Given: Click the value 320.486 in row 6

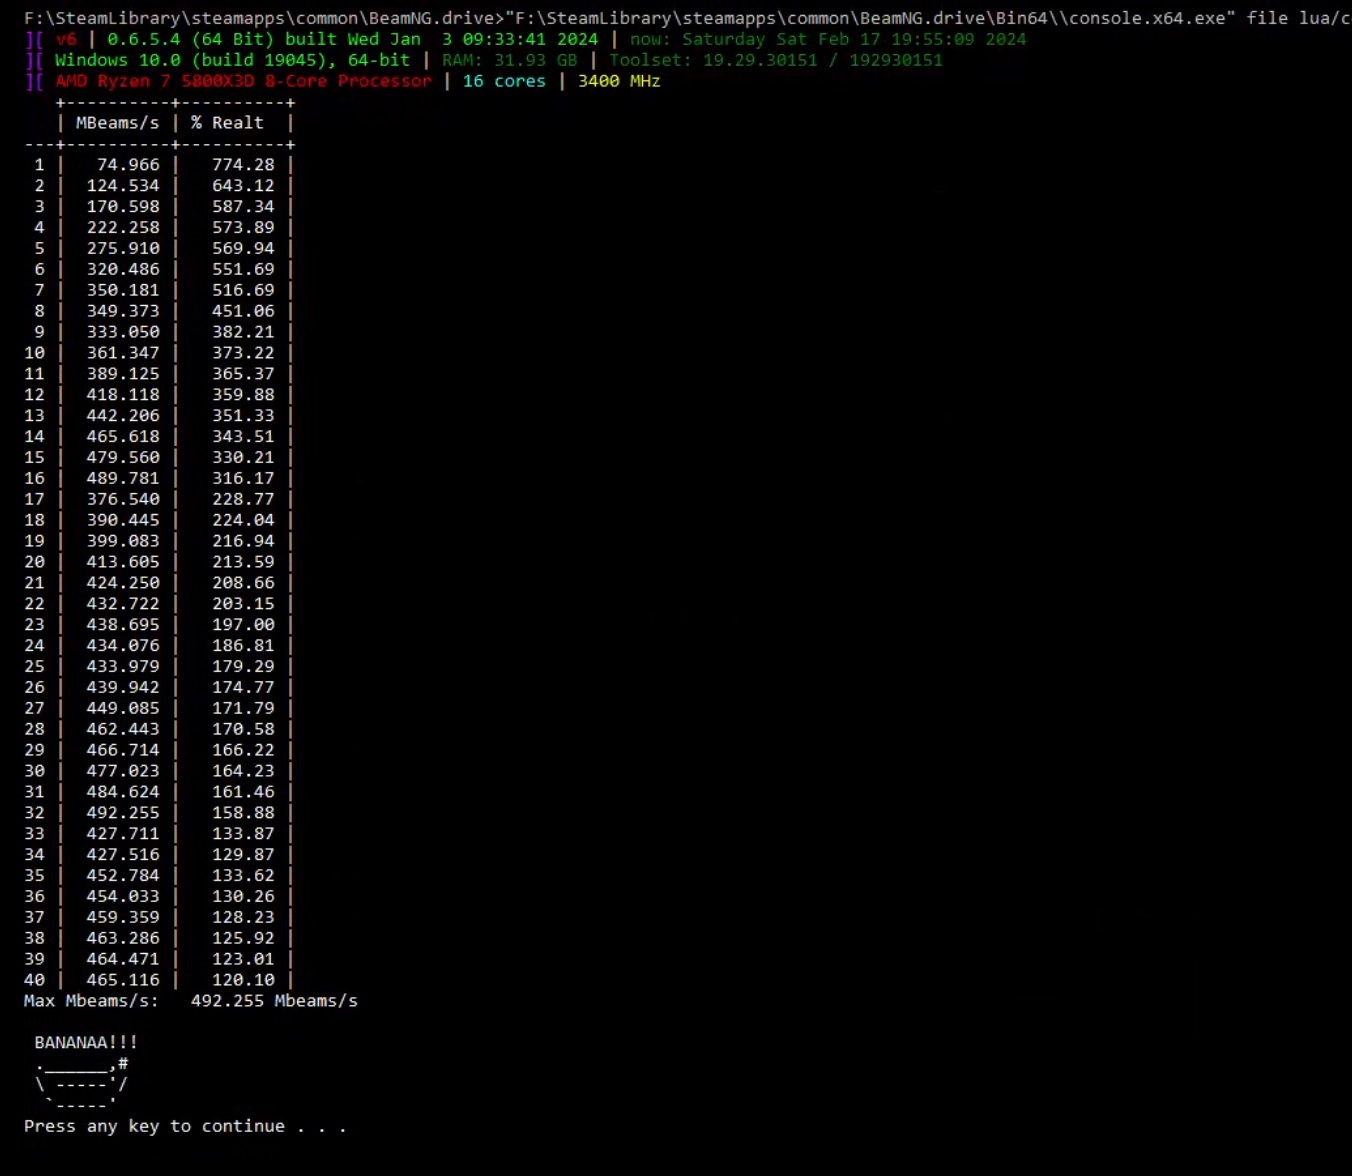Looking at the screenshot, I should pyautogui.click(x=123, y=270).
